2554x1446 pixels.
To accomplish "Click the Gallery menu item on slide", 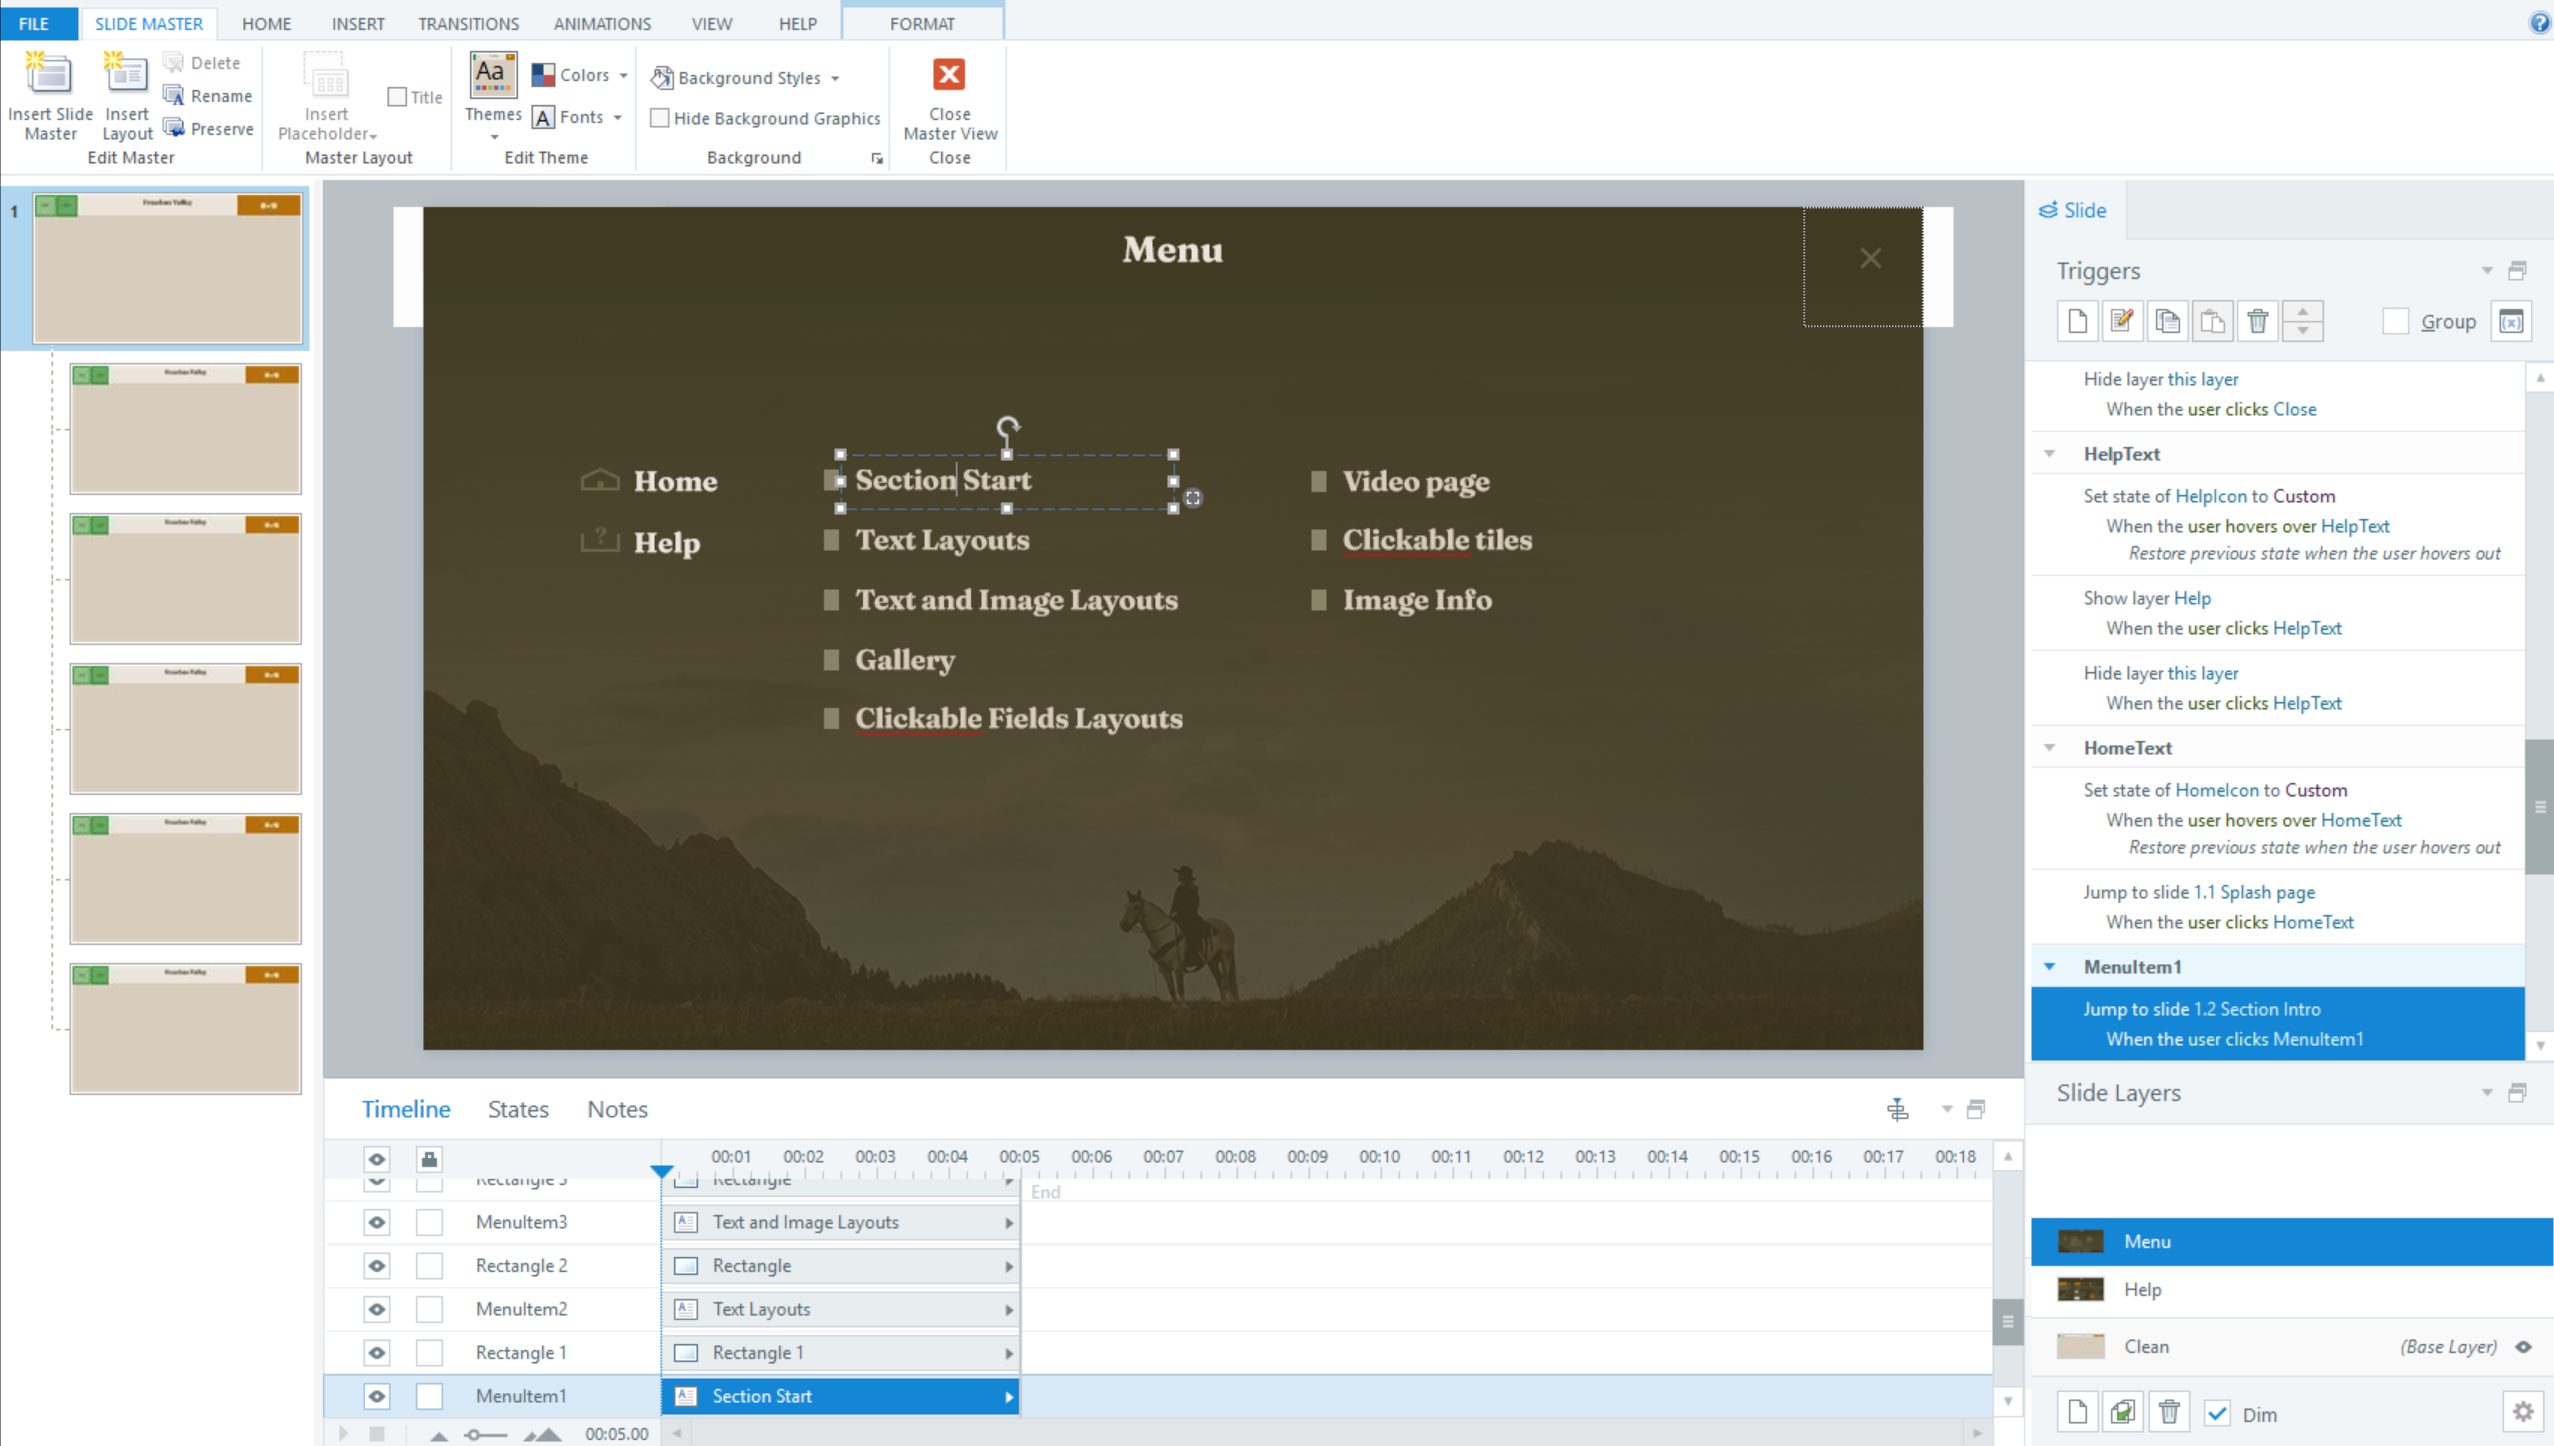I will pyautogui.click(x=904, y=660).
